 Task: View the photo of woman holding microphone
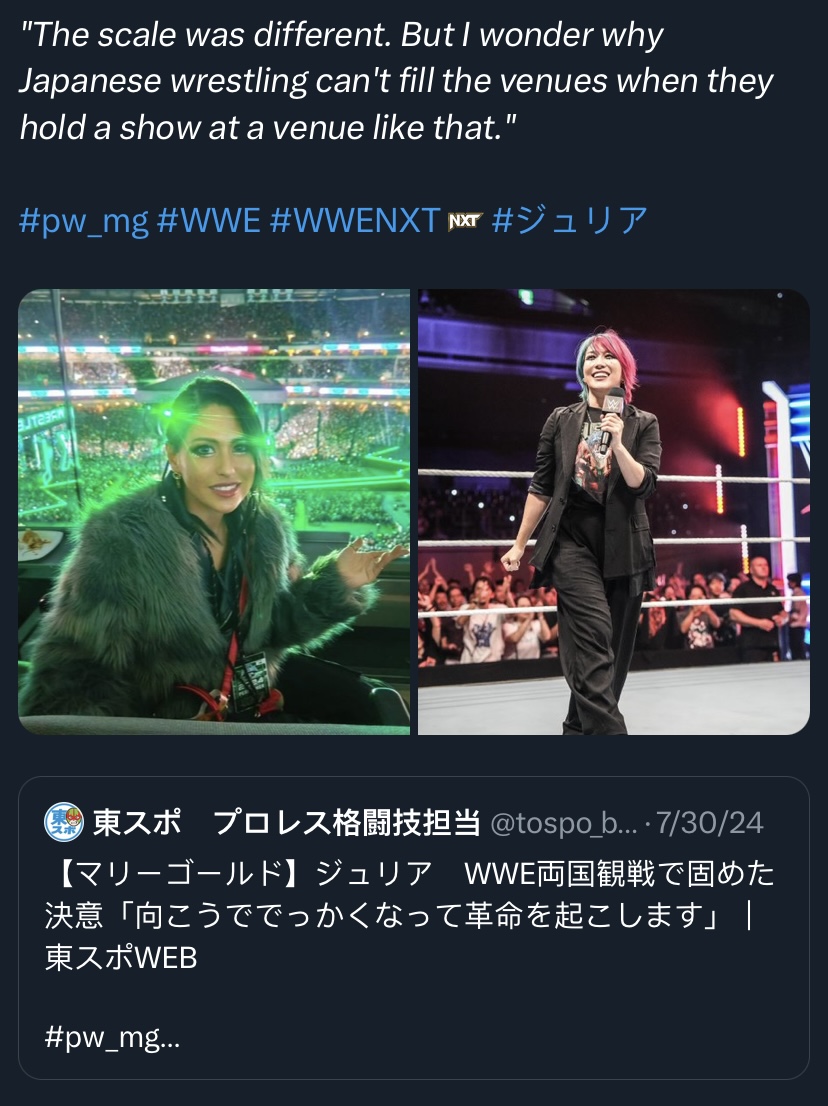614,511
